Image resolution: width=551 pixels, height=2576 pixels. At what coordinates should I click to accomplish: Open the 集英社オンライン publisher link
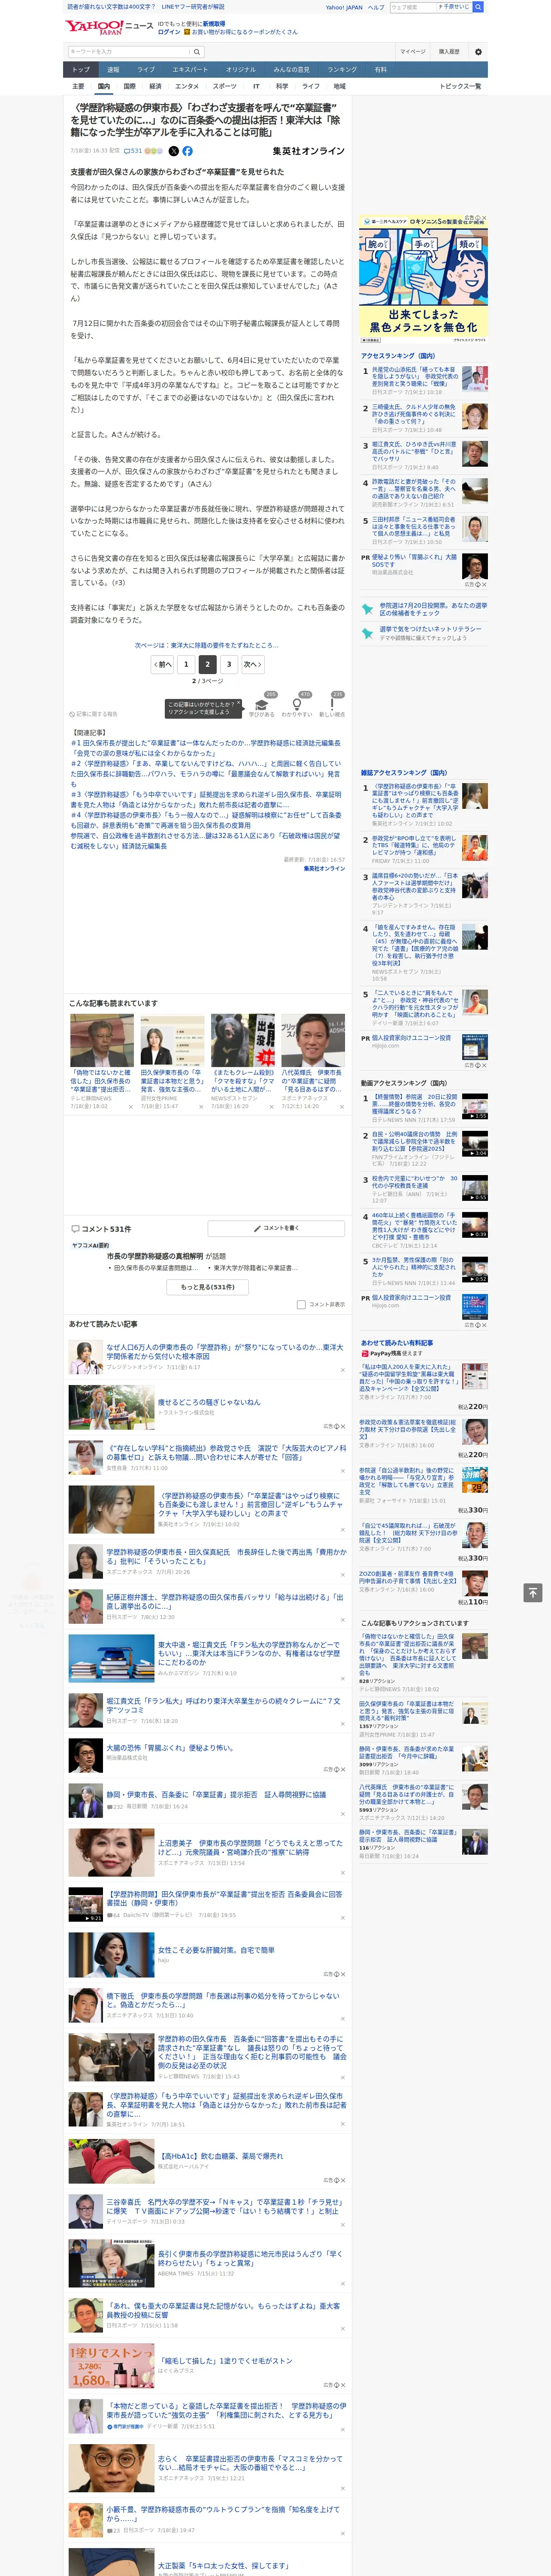(x=309, y=151)
